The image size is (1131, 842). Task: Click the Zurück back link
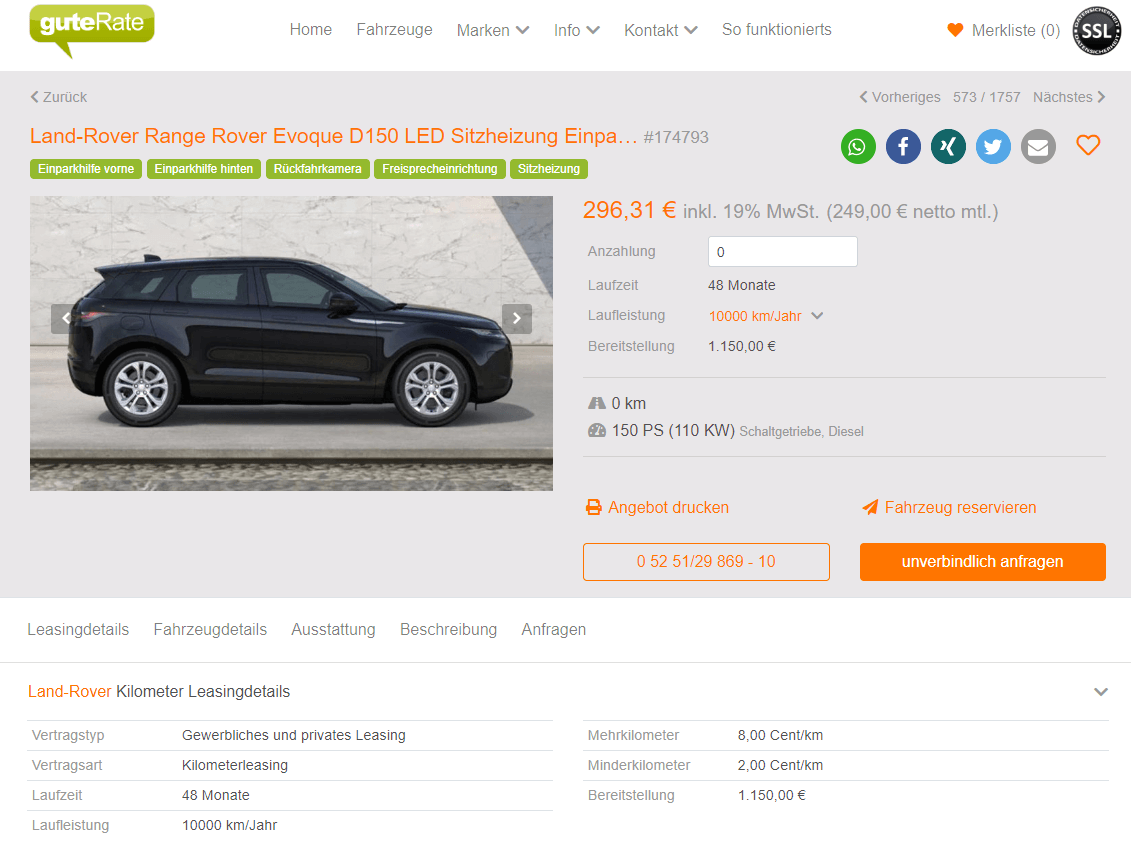tap(58, 97)
